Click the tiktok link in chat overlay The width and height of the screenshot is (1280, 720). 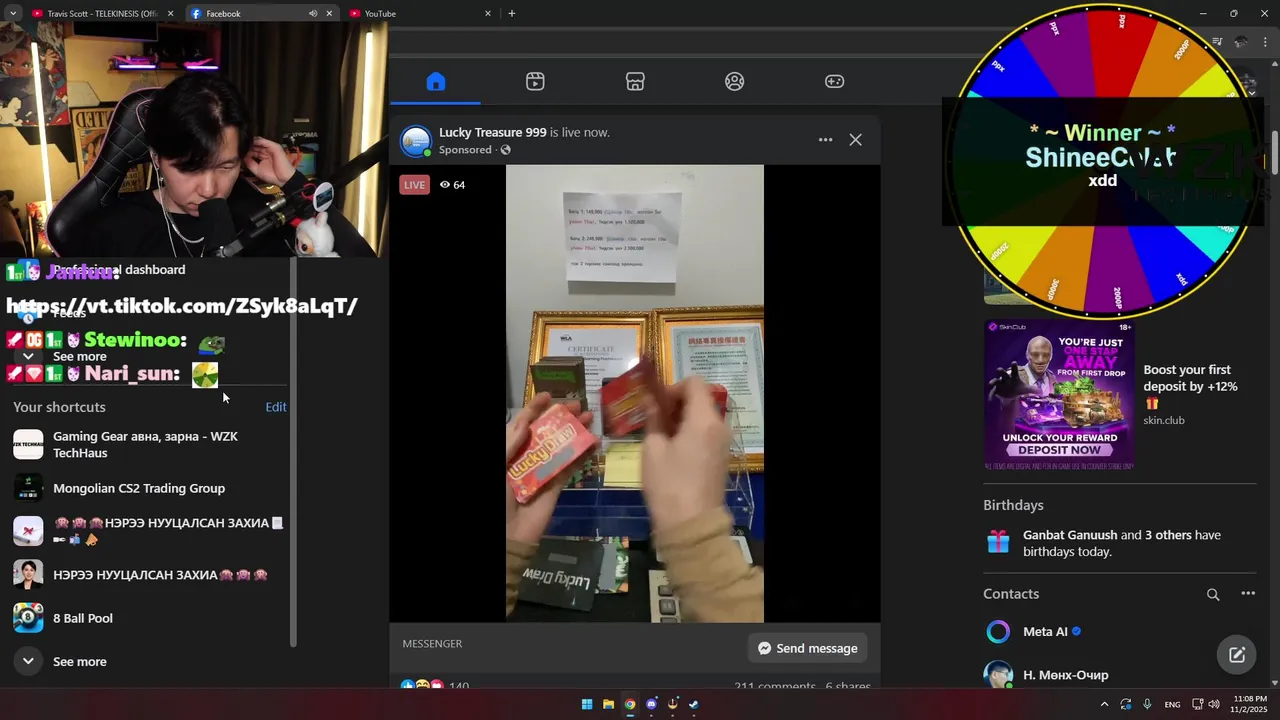pyautogui.click(x=182, y=306)
